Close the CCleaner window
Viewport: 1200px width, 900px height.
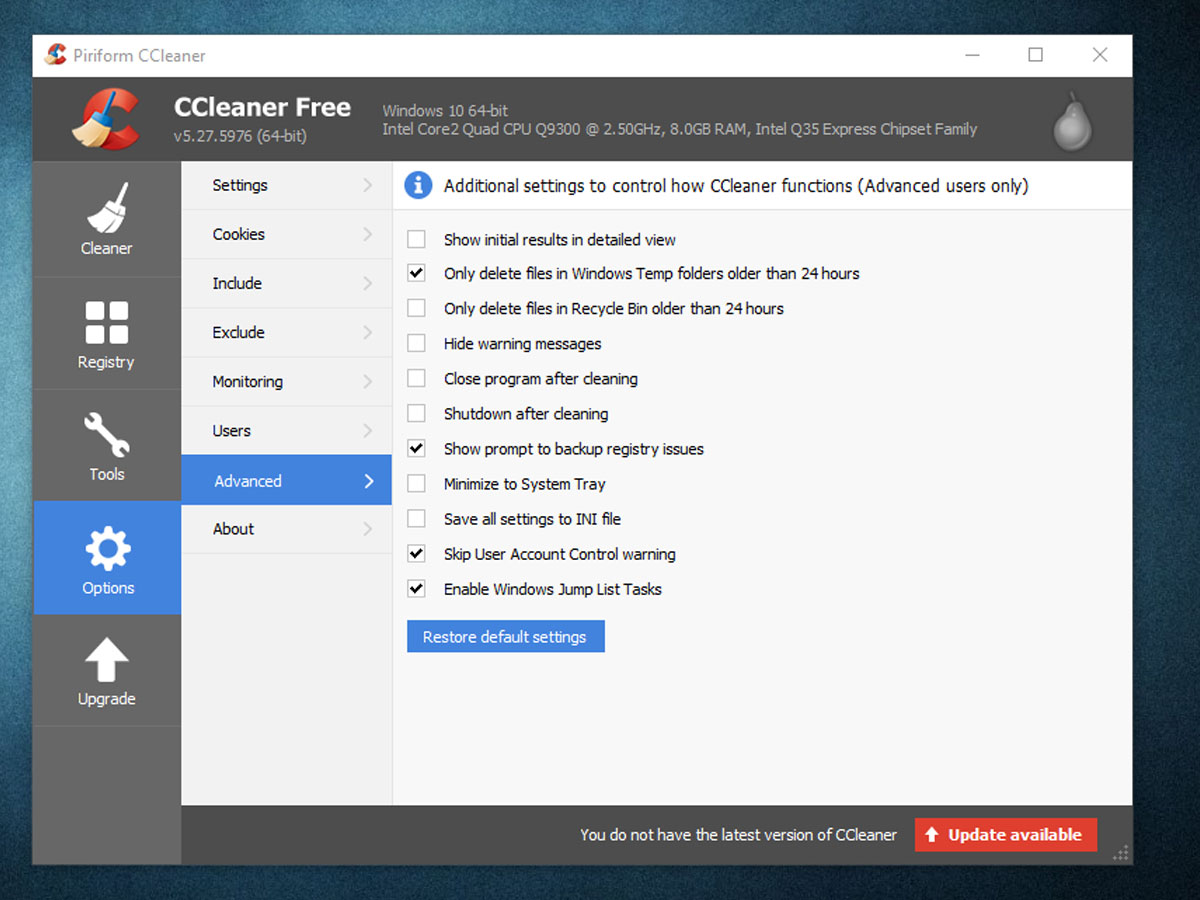(x=1100, y=55)
